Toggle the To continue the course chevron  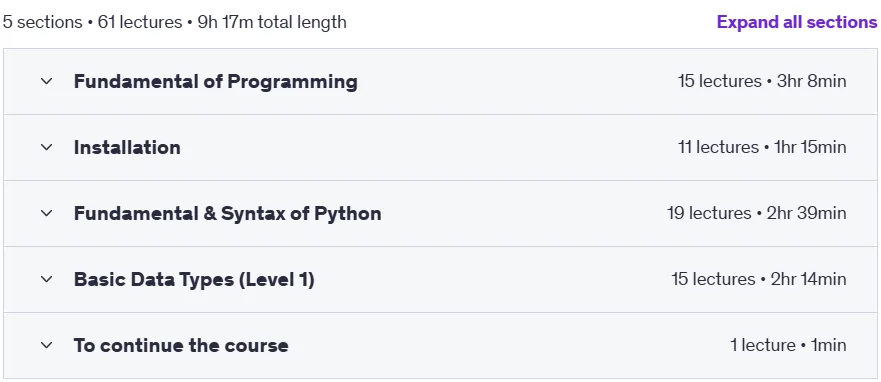(47, 345)
